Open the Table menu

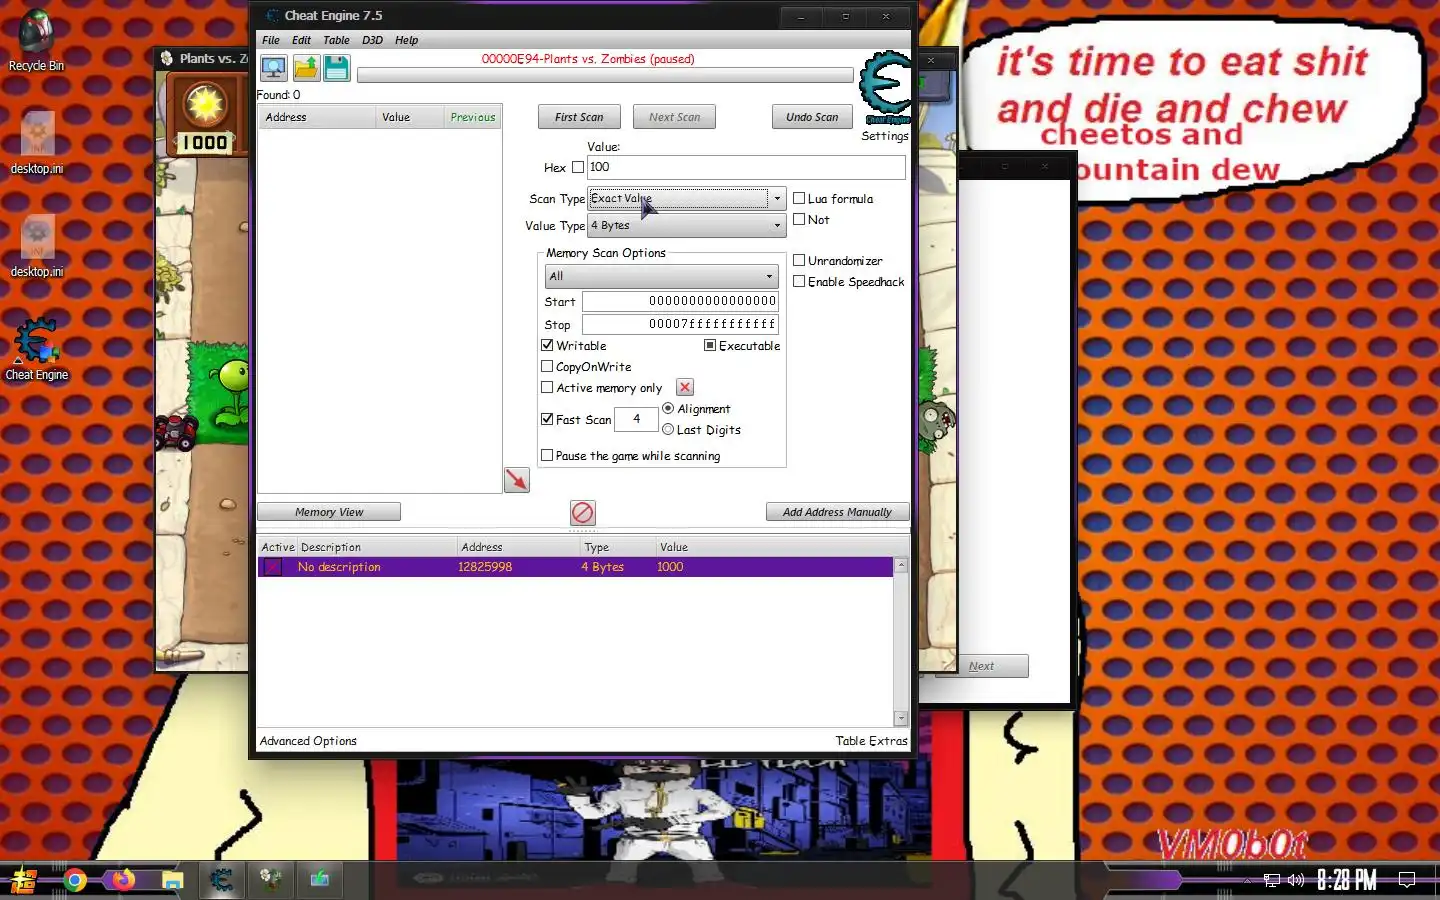(x=336, y=40)
